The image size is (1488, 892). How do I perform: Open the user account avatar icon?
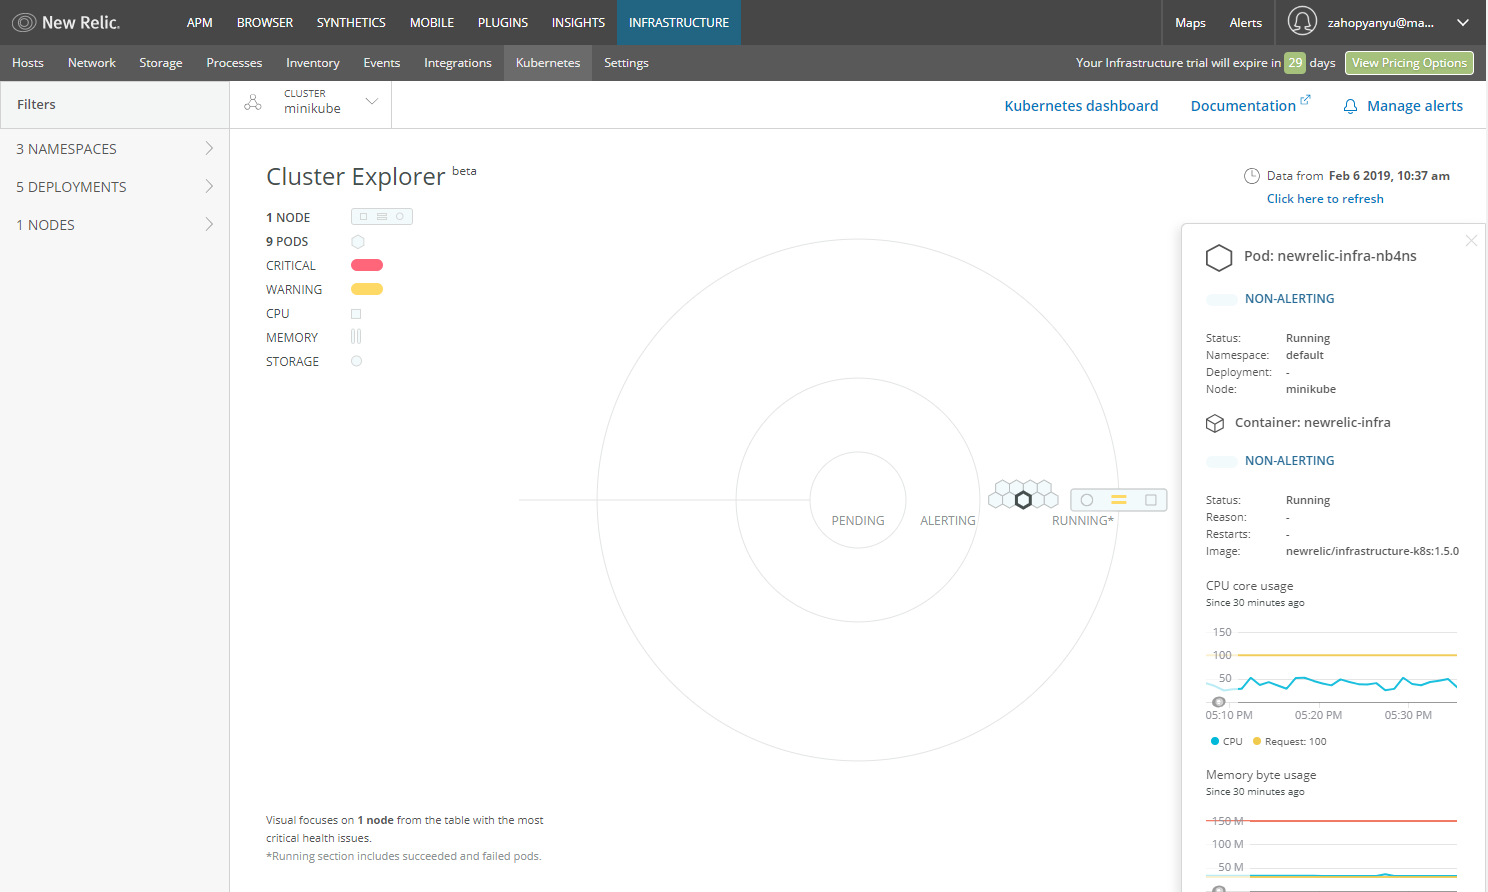pos(1302,21)
